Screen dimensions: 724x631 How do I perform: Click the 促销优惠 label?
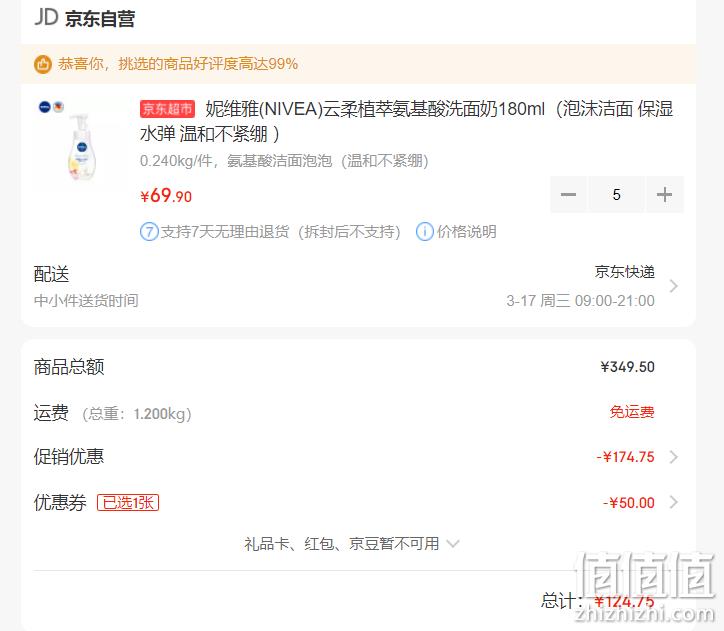click(69, 457)
